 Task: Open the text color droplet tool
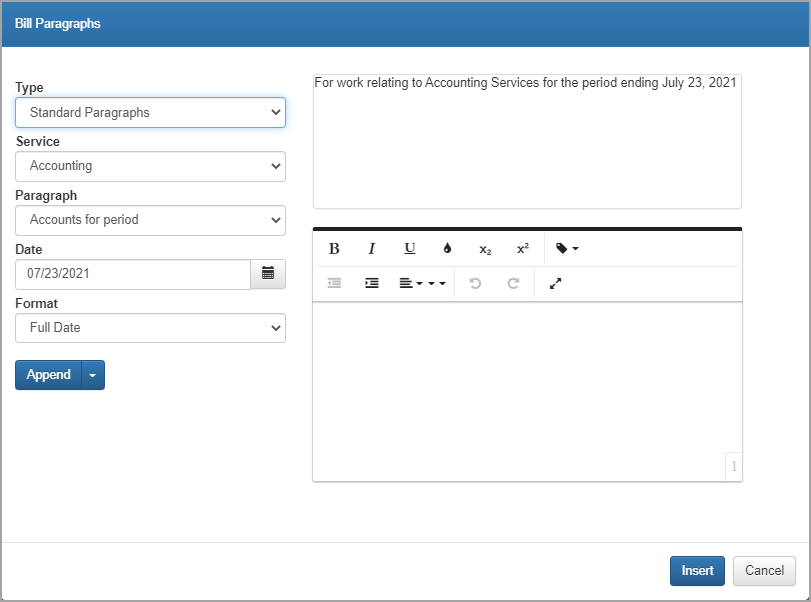[x=447, y=249]
